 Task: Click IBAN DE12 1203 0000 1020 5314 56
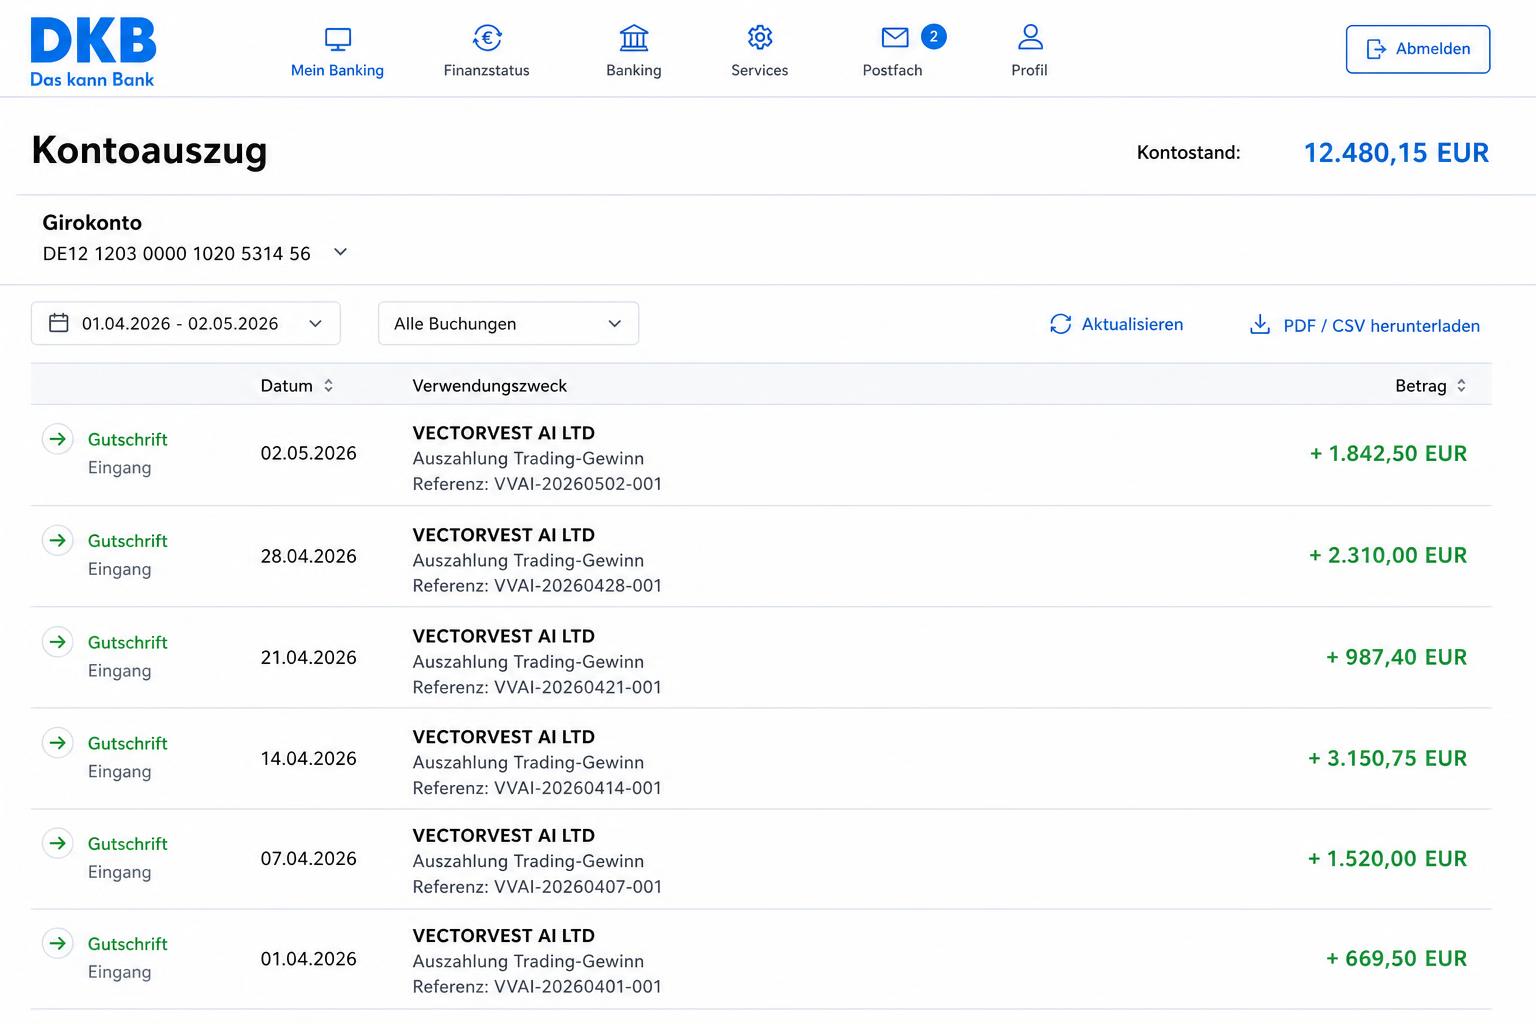coord(177,254)
